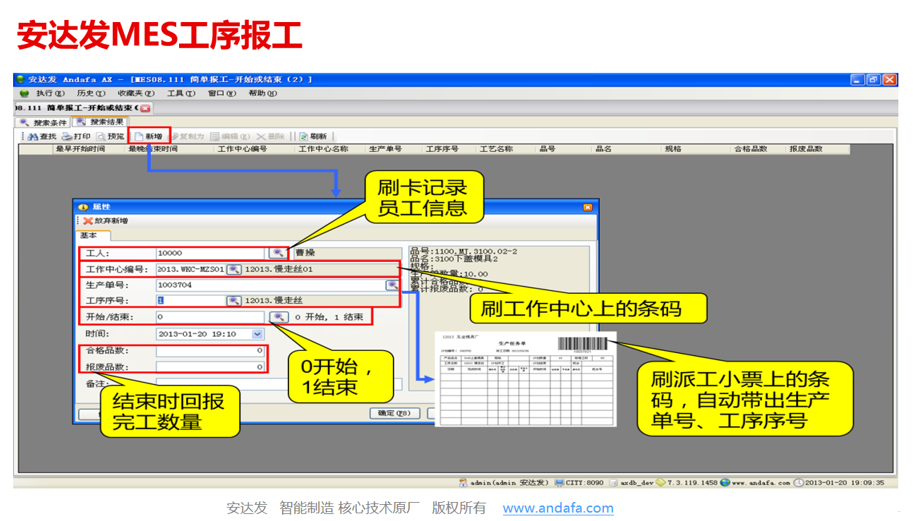
Task: Switch to the 搜索结果 tab
Action: (100, 122)
